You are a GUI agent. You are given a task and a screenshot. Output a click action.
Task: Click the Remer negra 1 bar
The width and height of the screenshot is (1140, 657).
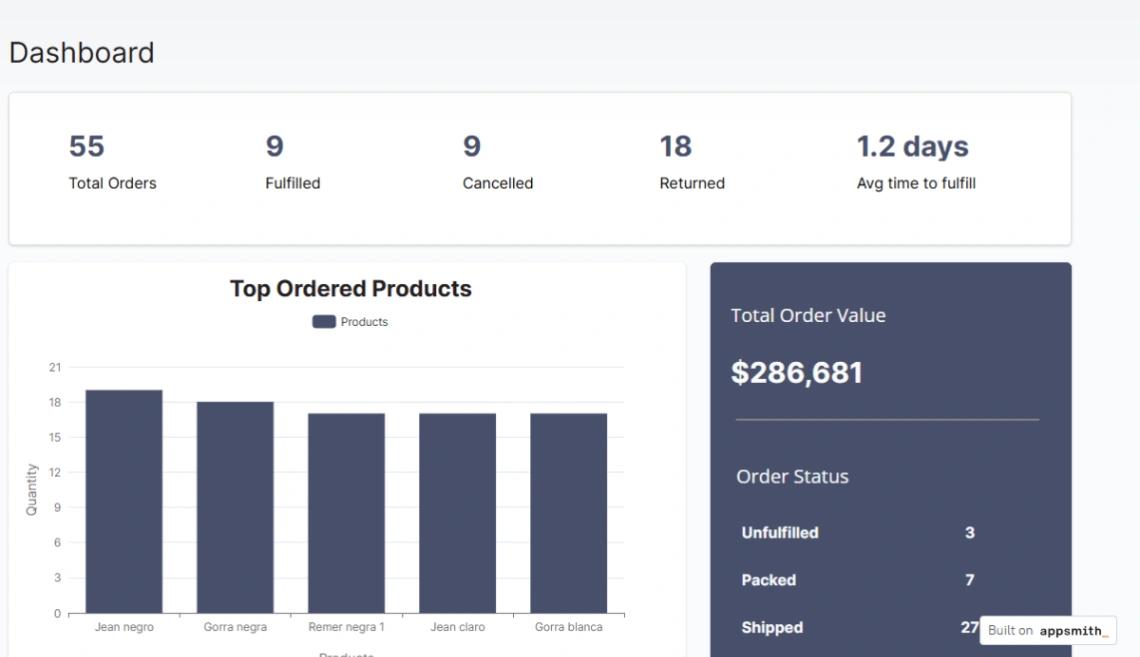coord(346,513)
